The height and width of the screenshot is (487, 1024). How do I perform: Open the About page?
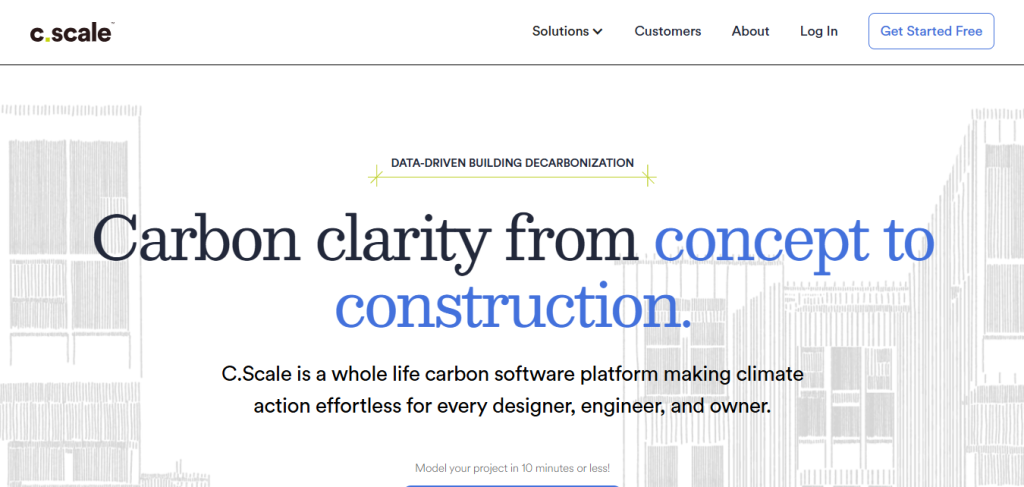click(x=750, y=31)
